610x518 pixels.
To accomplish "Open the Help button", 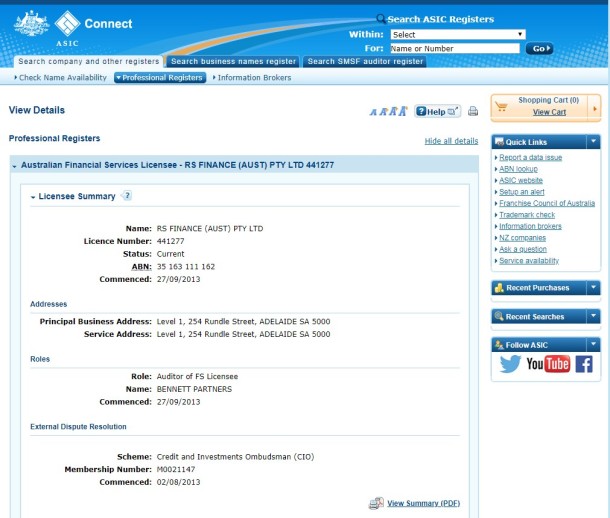I will [x=437, y=112].
